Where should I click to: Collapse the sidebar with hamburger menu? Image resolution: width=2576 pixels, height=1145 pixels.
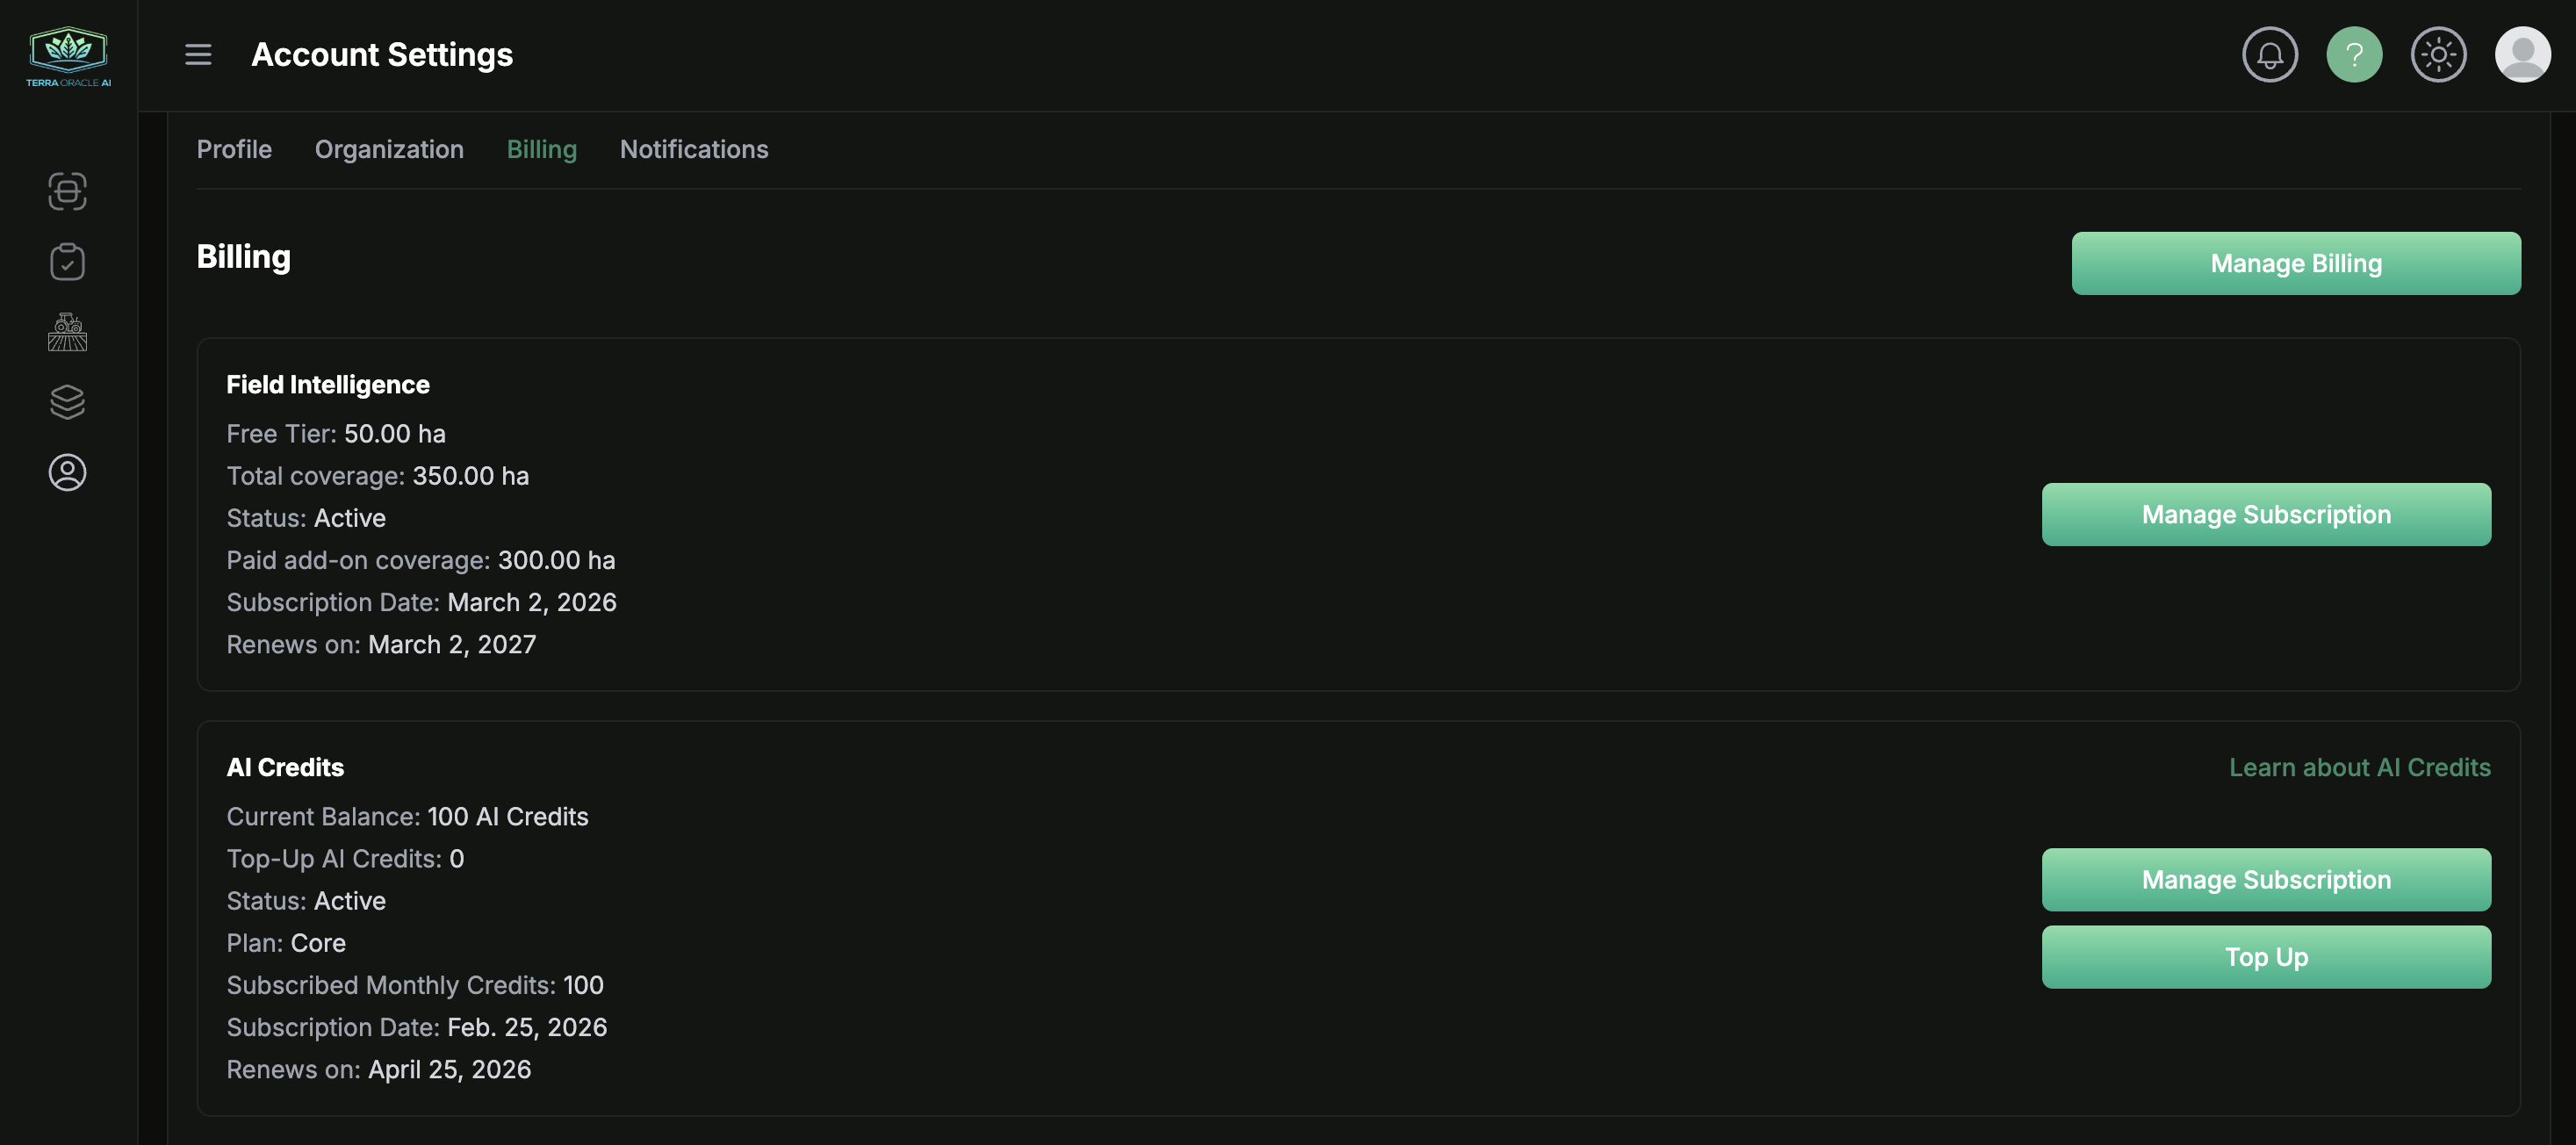(198, 54)
